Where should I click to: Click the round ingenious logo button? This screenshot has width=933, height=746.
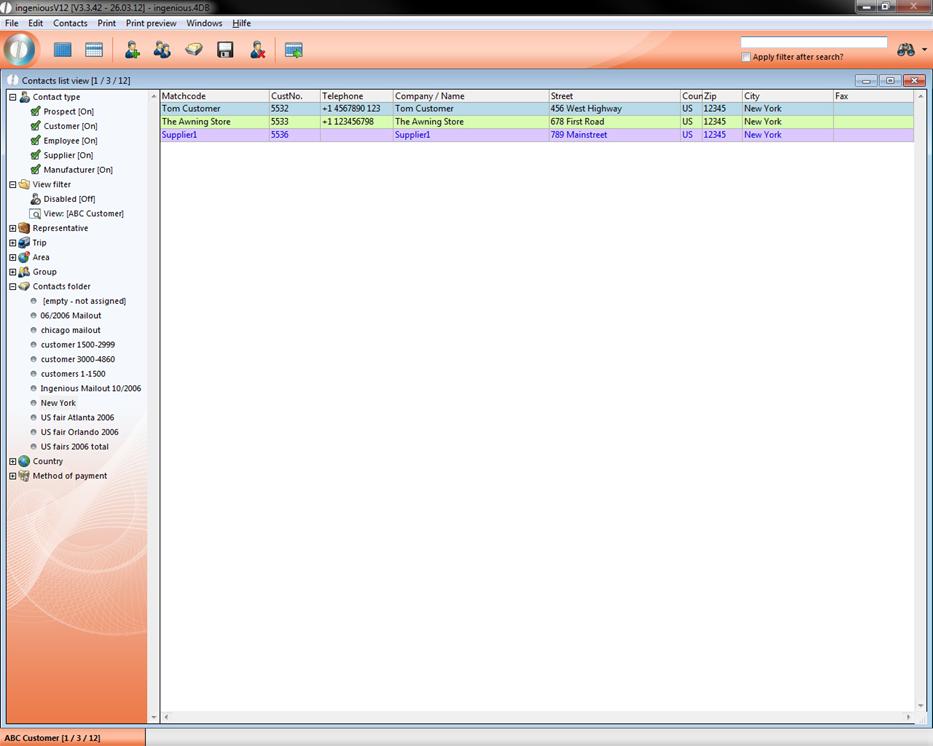(20, 49)
